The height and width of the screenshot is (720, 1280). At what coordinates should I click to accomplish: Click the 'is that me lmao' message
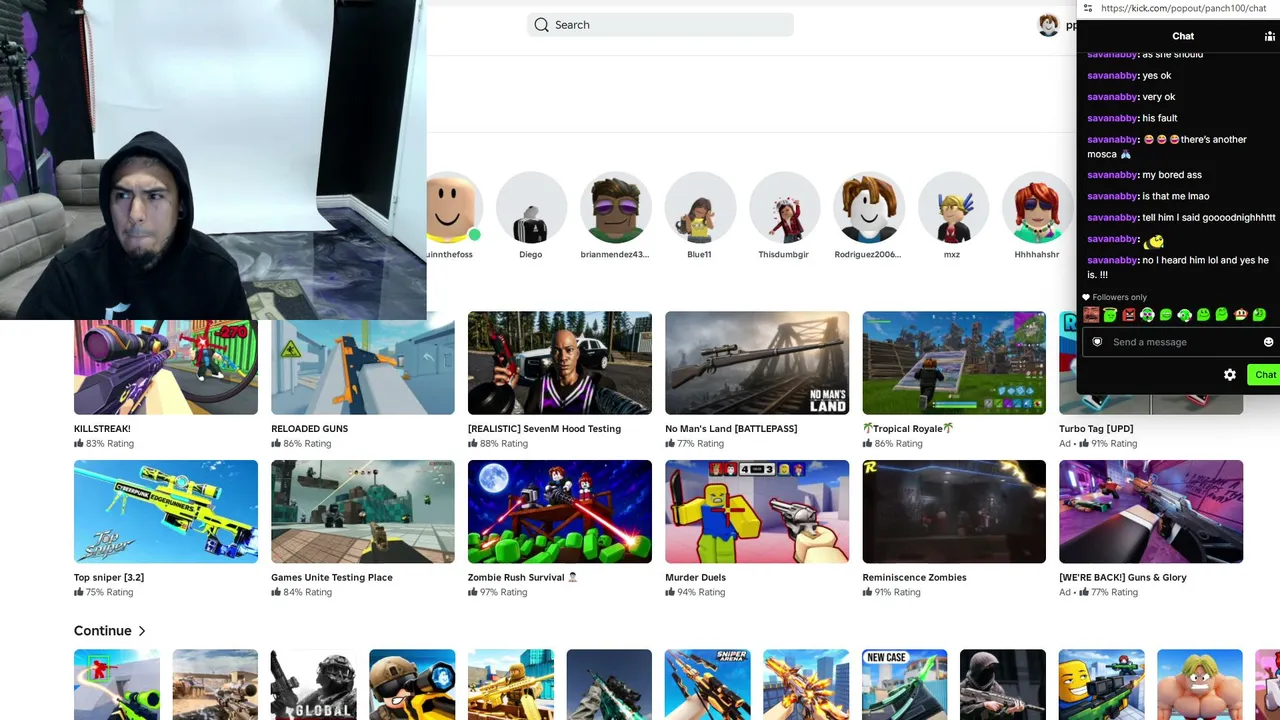tap(1175, 196)
